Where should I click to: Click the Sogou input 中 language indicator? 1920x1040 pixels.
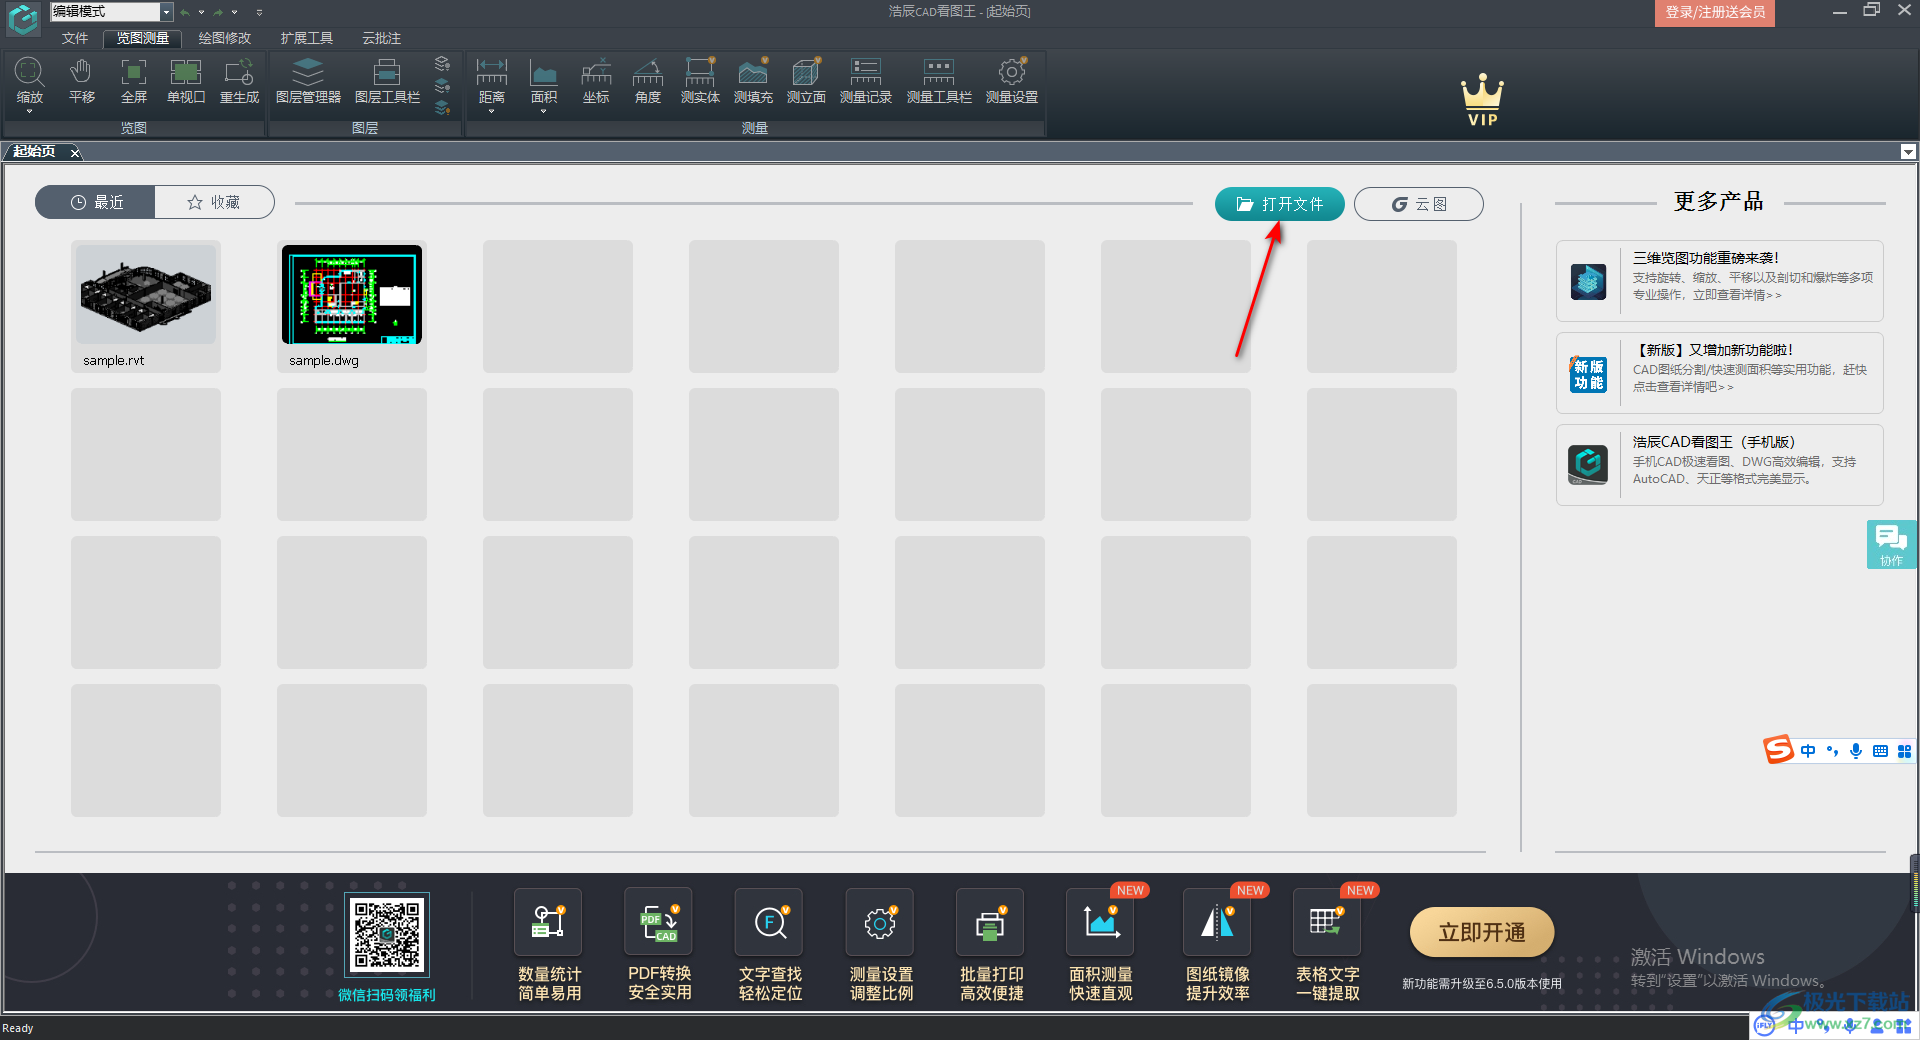coord(1808,751)
